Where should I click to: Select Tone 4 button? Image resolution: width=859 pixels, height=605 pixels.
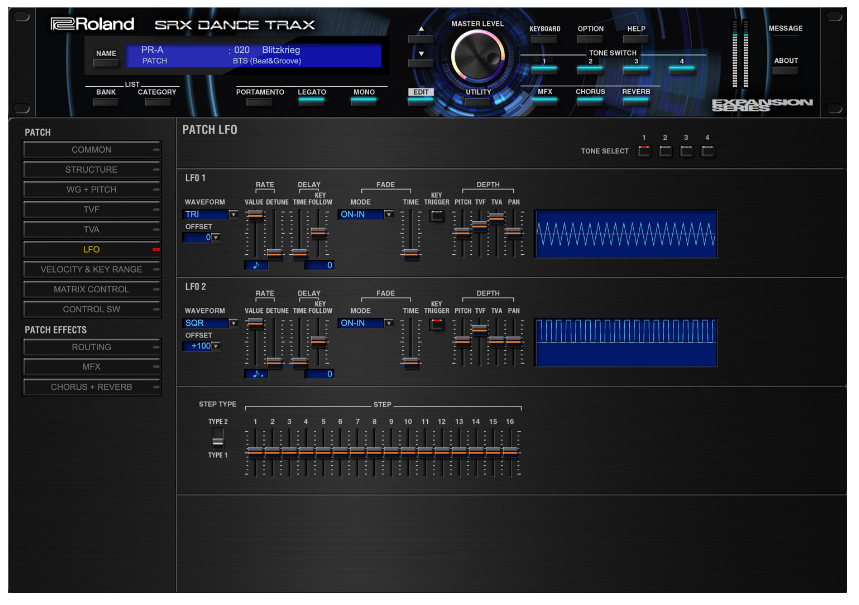click(x=707, y=151)
